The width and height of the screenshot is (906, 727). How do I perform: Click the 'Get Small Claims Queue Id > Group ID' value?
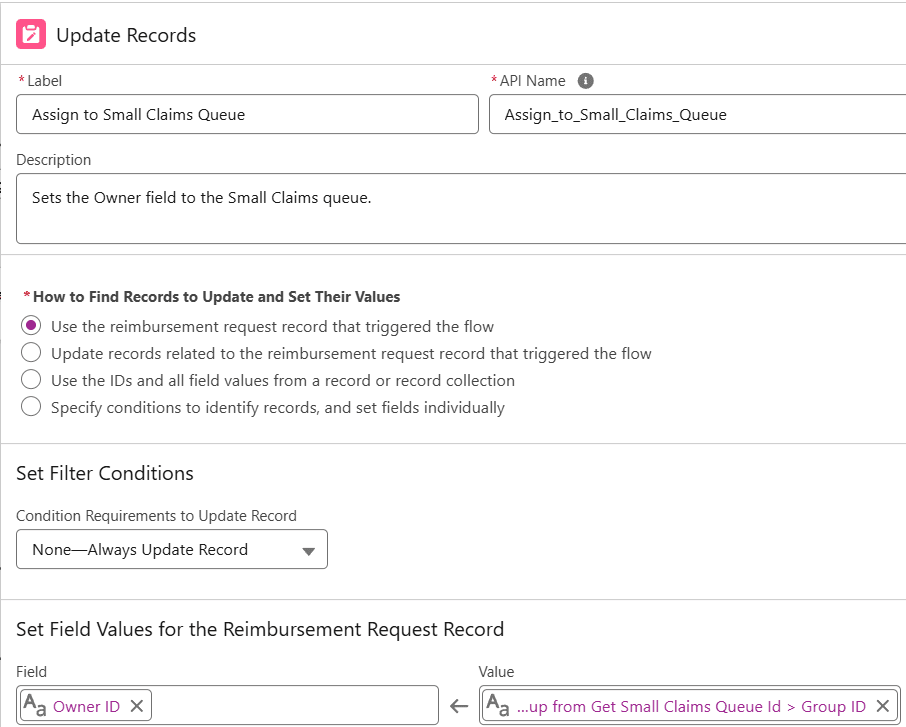click(x=691, y=706)
